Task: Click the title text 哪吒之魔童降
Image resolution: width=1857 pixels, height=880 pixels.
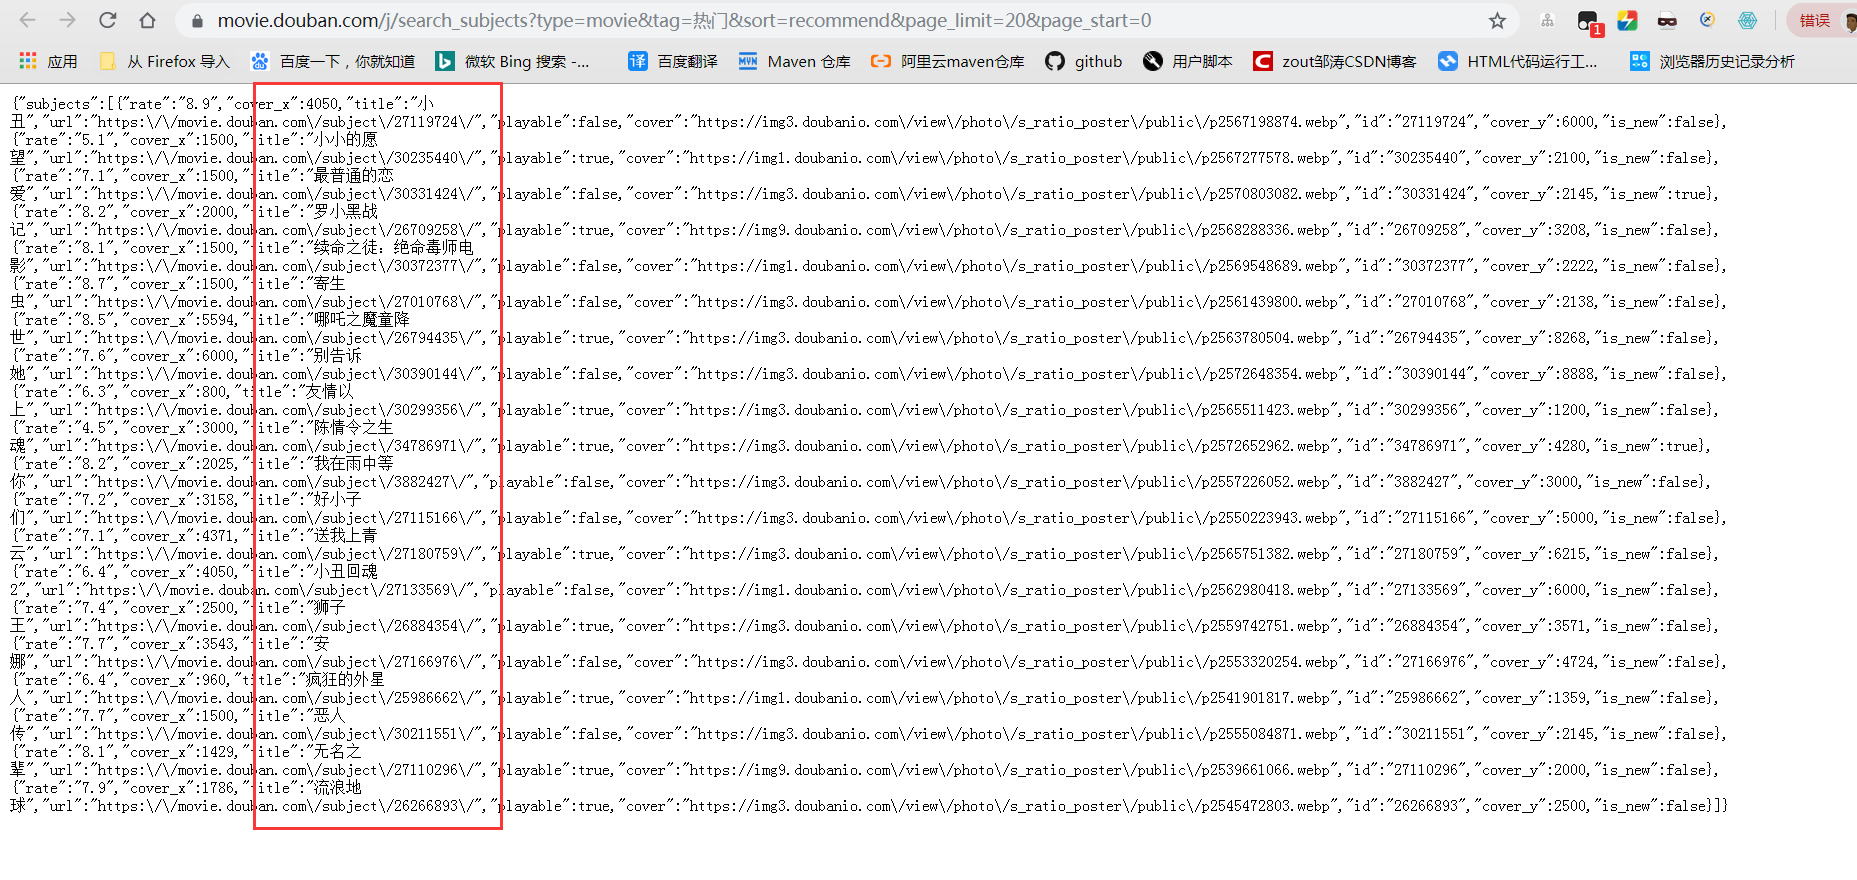Action: [x=362, y=320]
